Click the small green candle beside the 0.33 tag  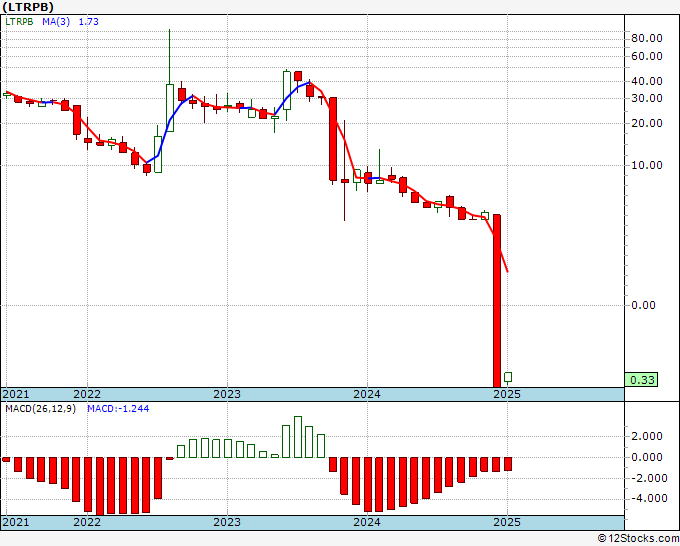click(508, 377)
